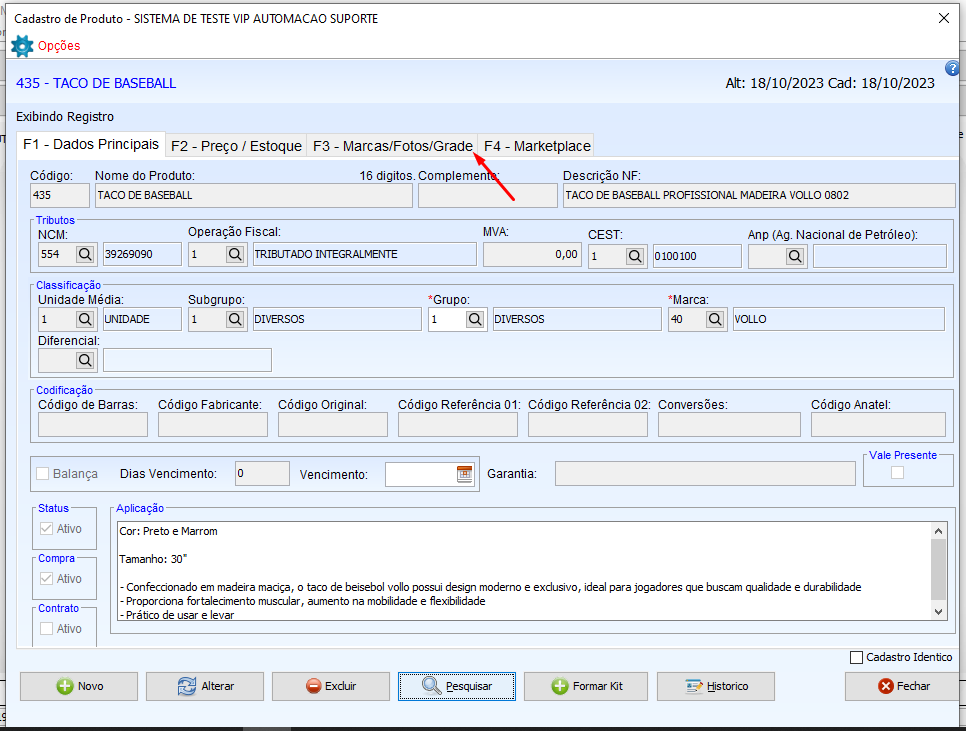
Task: Open the Historico button
Action: [716, 686]
